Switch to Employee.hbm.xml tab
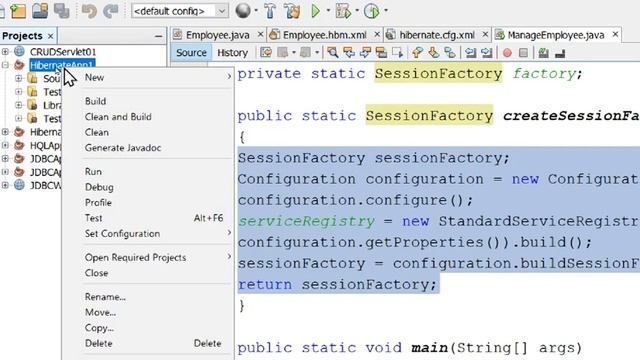 324,35
